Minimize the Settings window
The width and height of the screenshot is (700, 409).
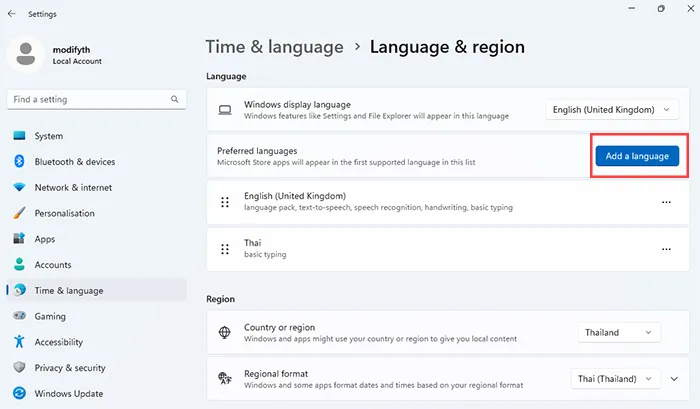(x=631, y=8)
